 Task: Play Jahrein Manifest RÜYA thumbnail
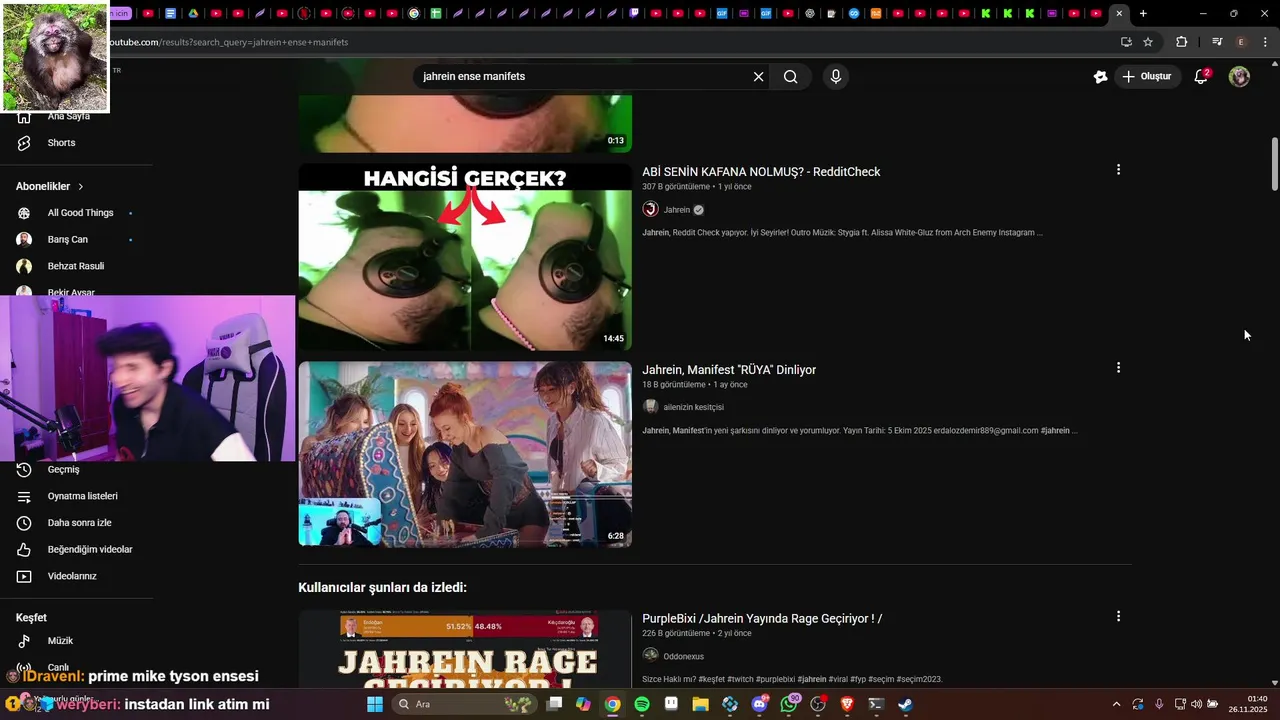point(465,454)
